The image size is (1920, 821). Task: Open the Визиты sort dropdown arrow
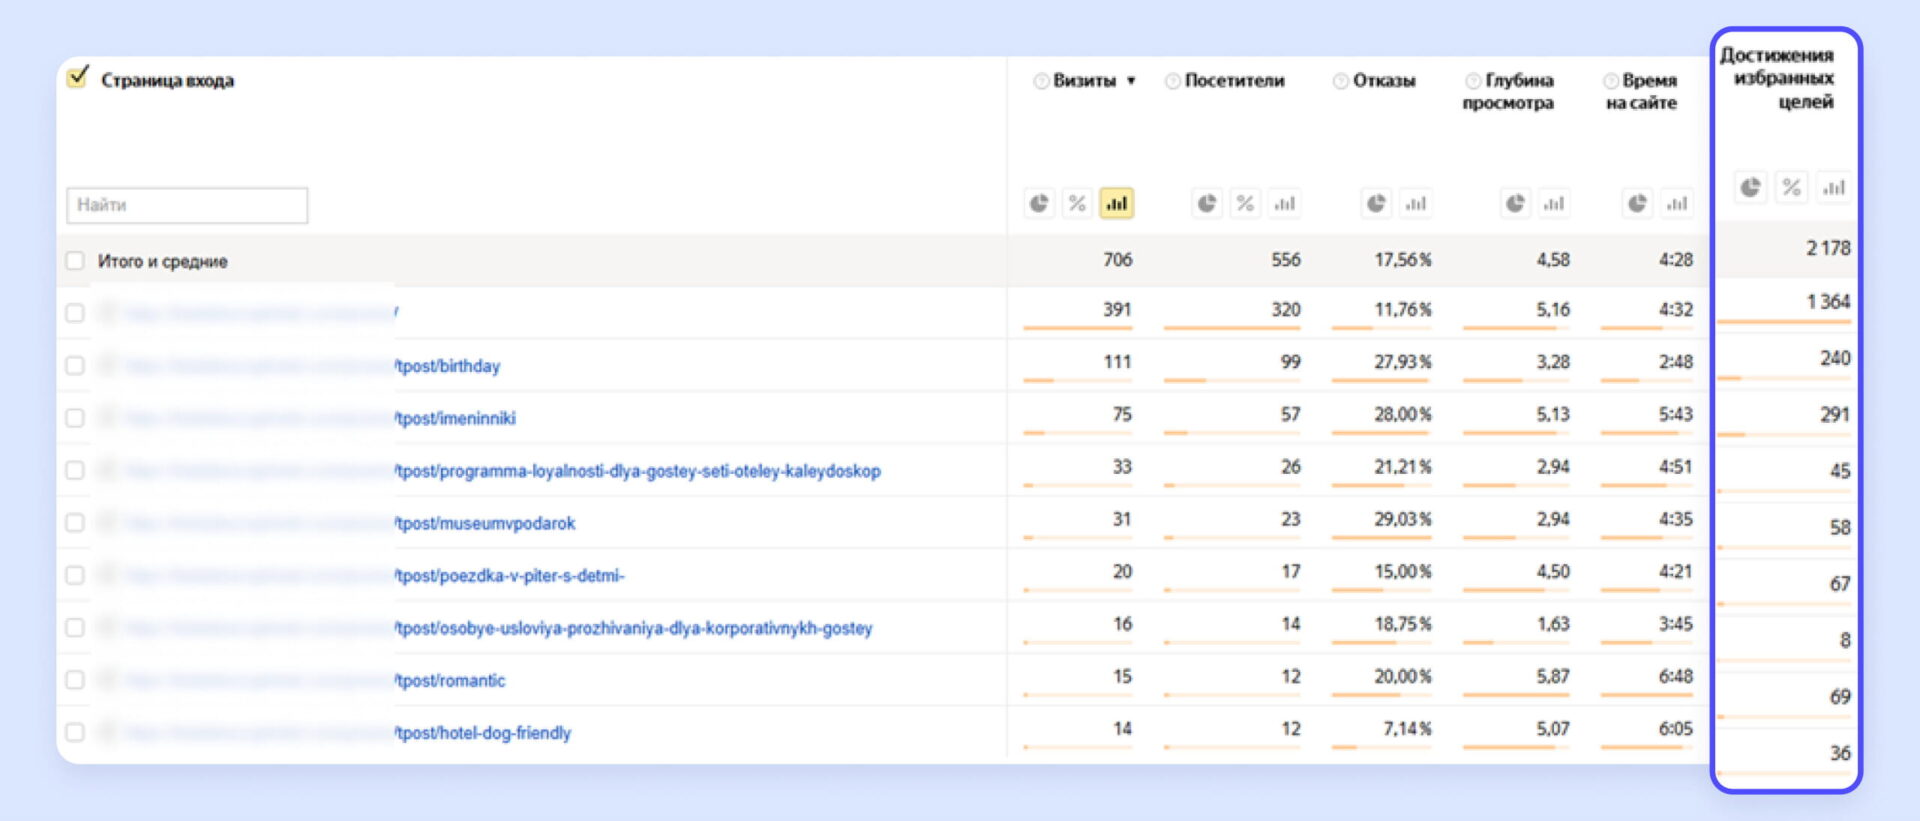tap(1131, 81)
